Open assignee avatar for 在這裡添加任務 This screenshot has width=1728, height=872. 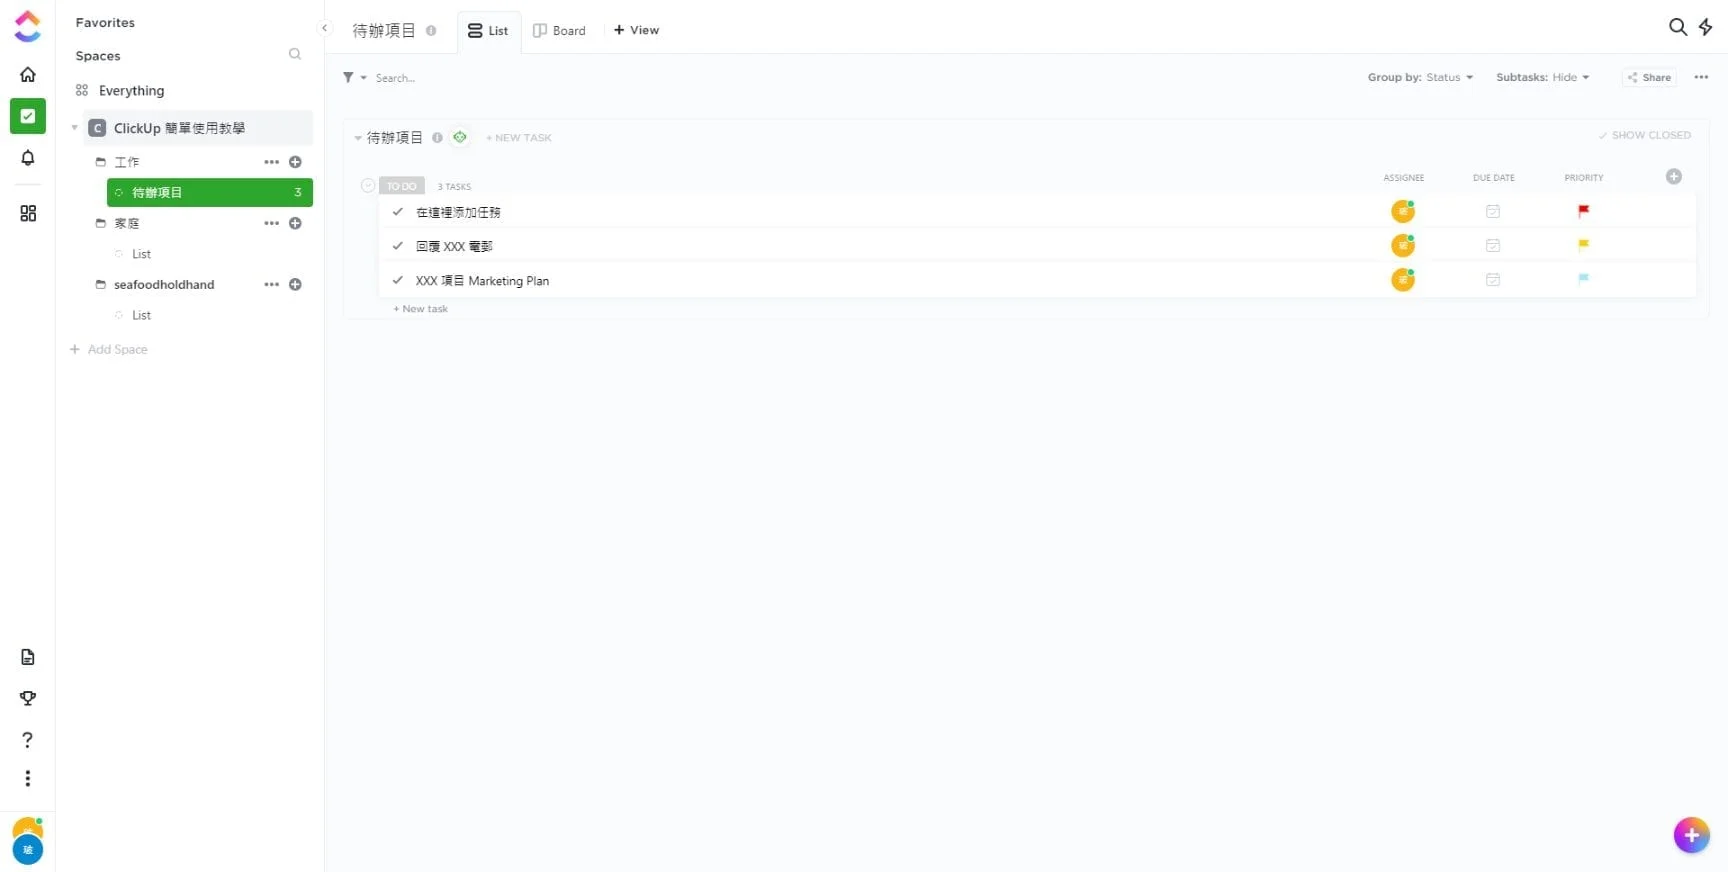pyautogui.click(x=1403, y=211)
